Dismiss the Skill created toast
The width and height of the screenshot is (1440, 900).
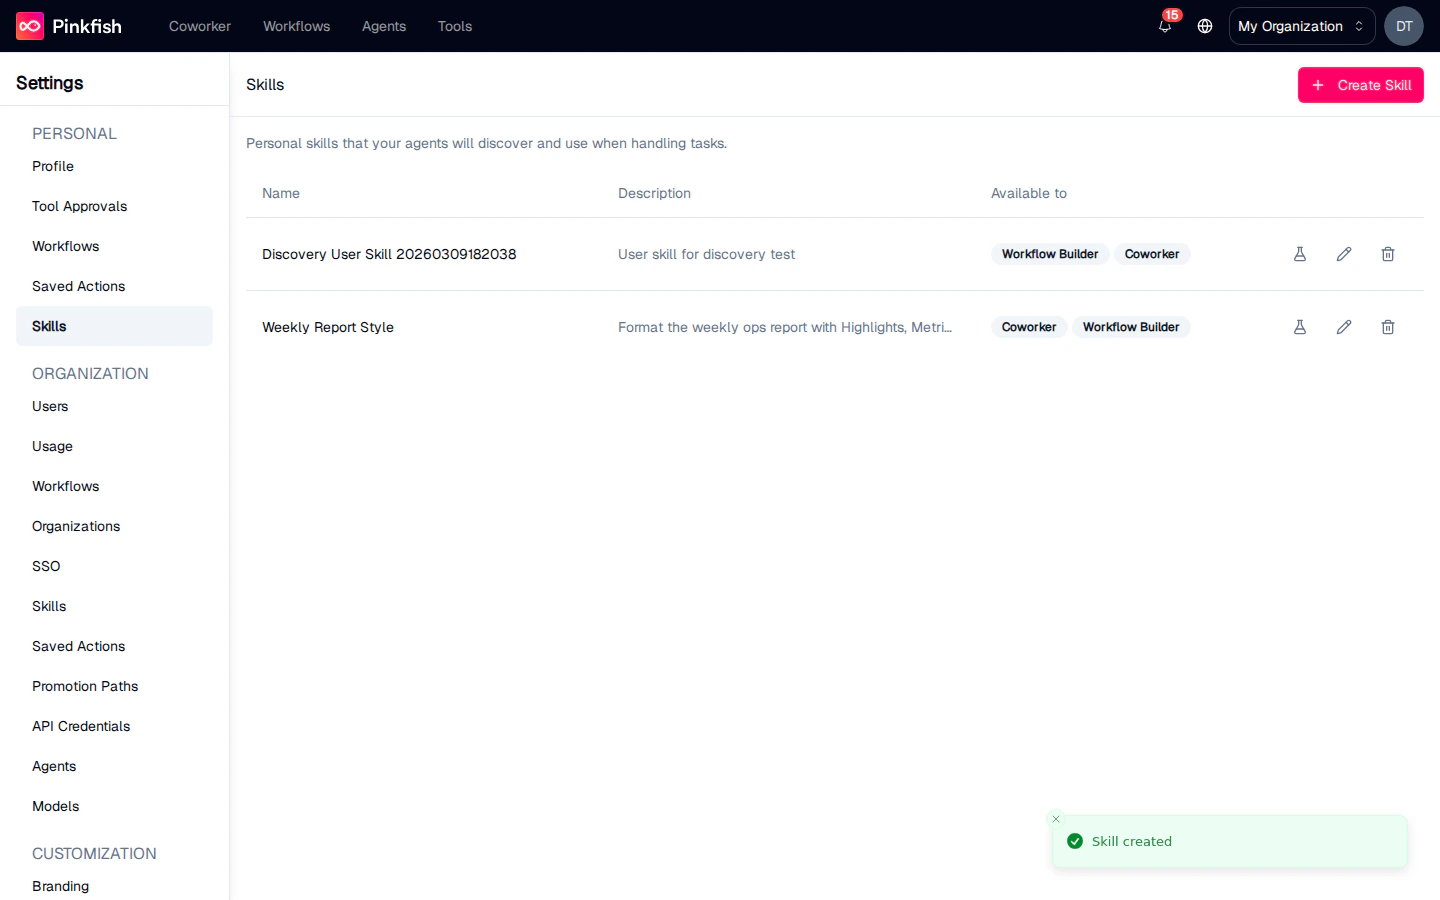click(x=1055, y=819)
